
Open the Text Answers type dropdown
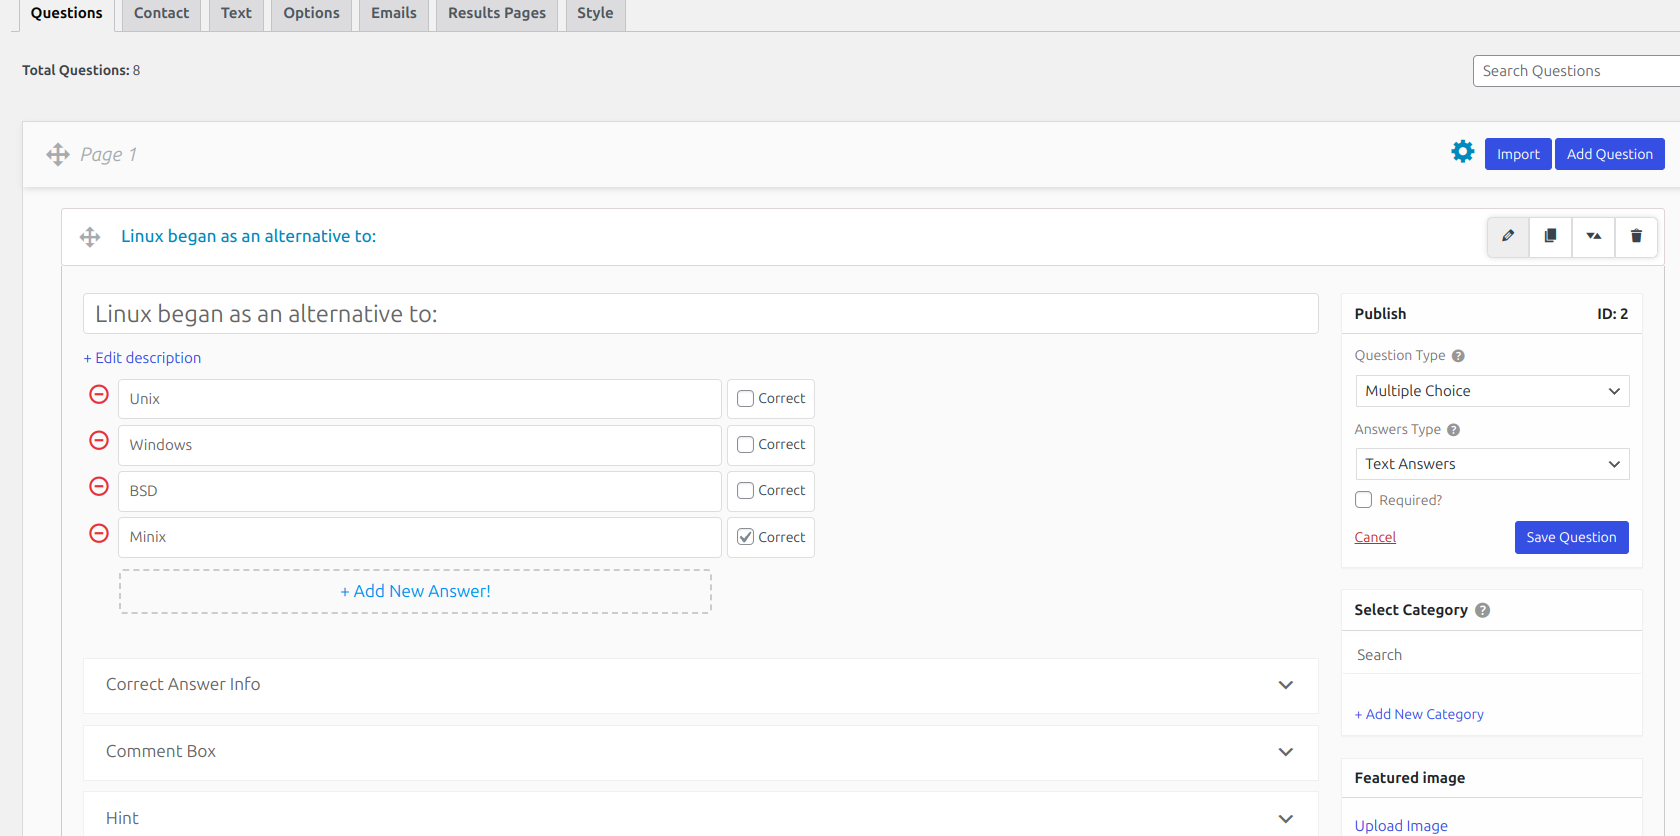pos(1491,464)
